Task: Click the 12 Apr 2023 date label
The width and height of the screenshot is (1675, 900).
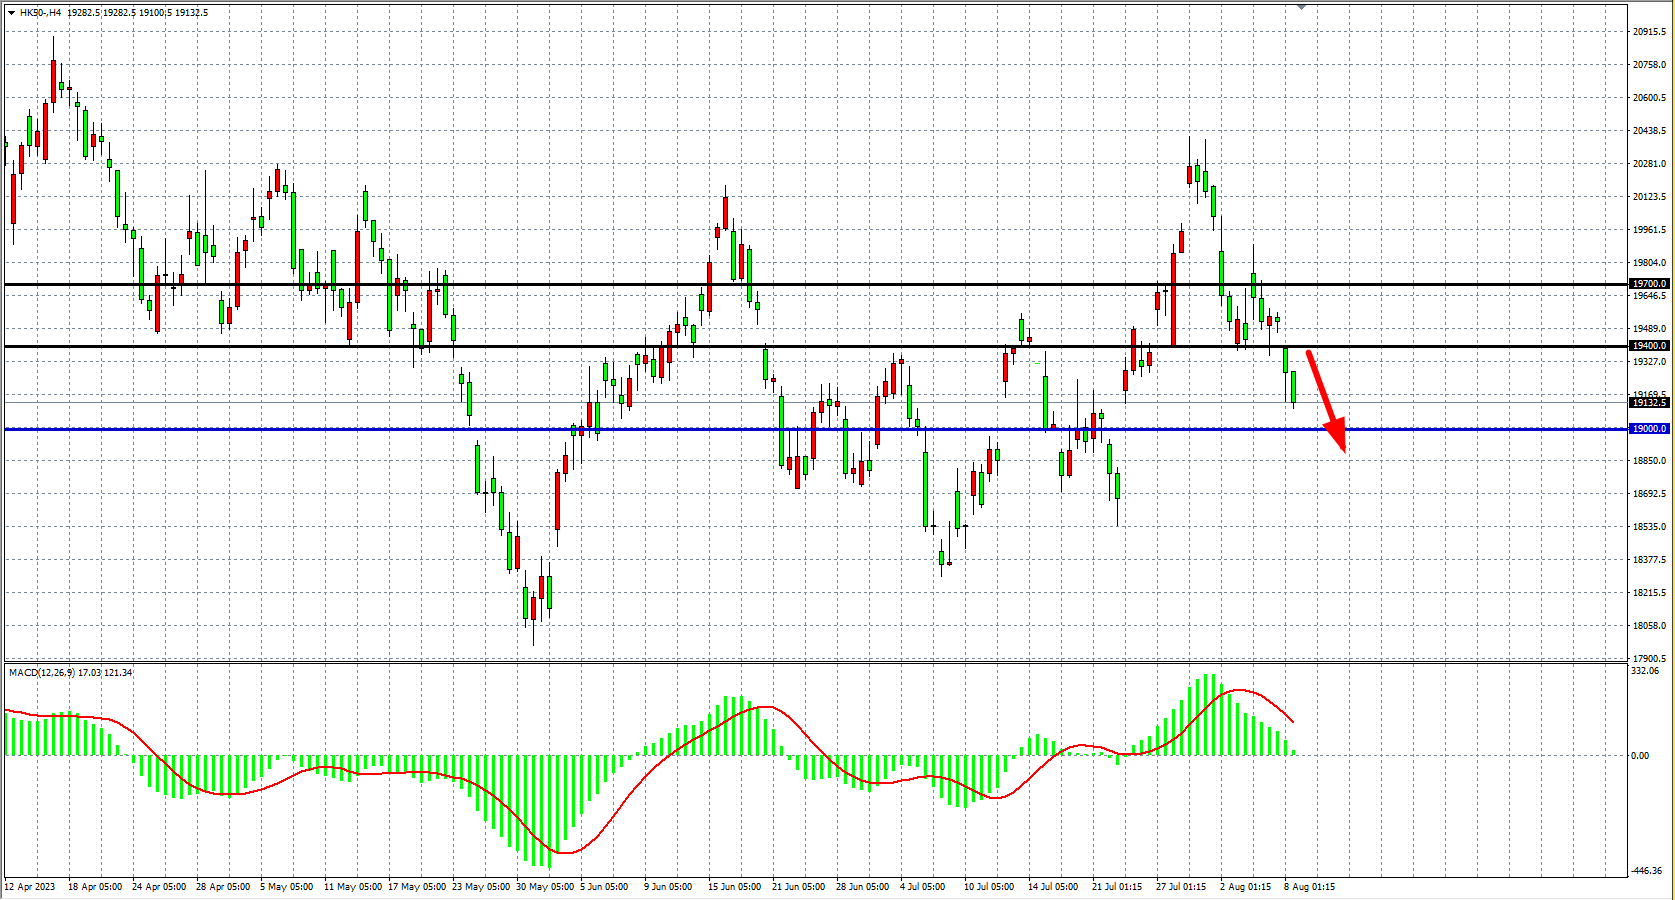Action: (x=30, y=887)
